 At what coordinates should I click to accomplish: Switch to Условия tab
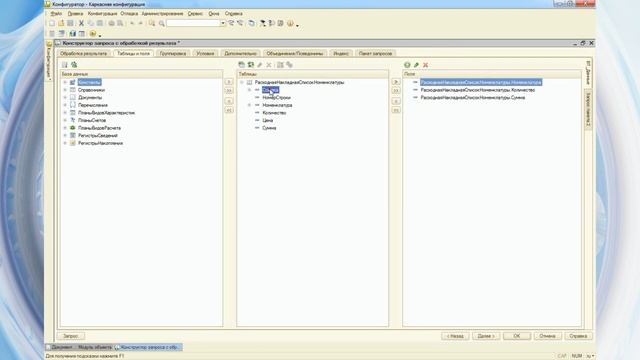click(205, 53)
